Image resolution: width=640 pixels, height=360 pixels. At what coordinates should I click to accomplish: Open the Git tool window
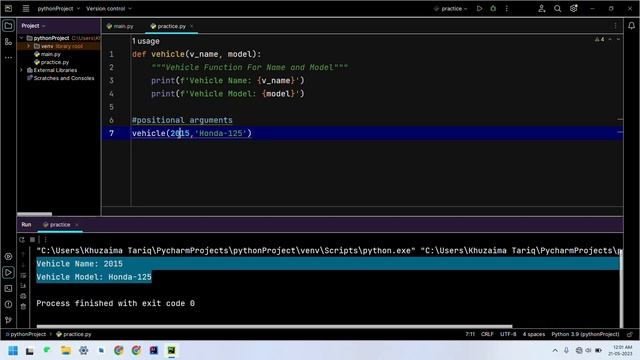[8, 320]
